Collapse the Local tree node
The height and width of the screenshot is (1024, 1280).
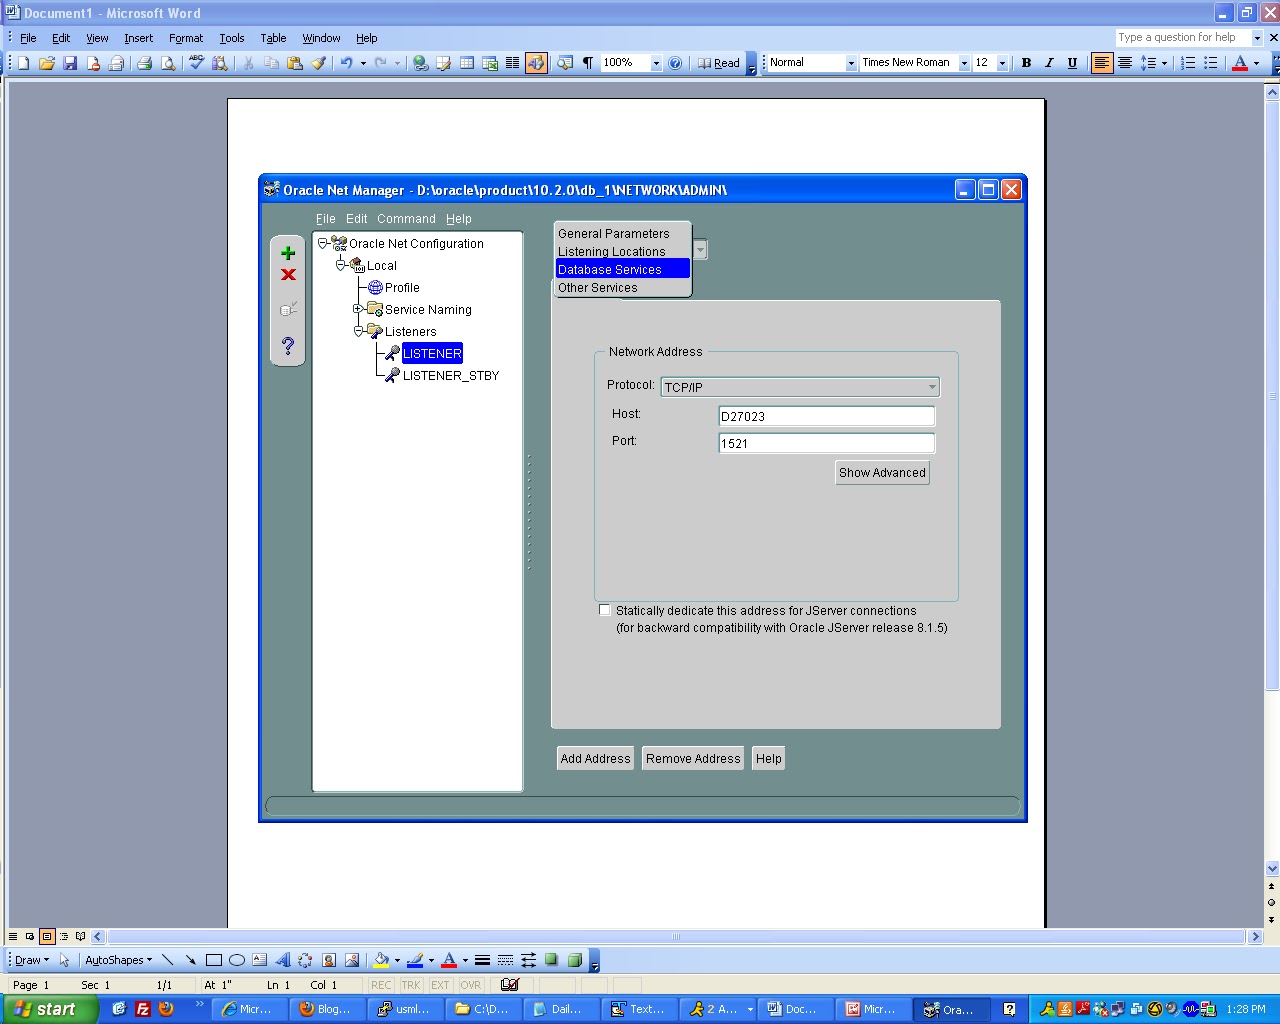coord(340,265)
